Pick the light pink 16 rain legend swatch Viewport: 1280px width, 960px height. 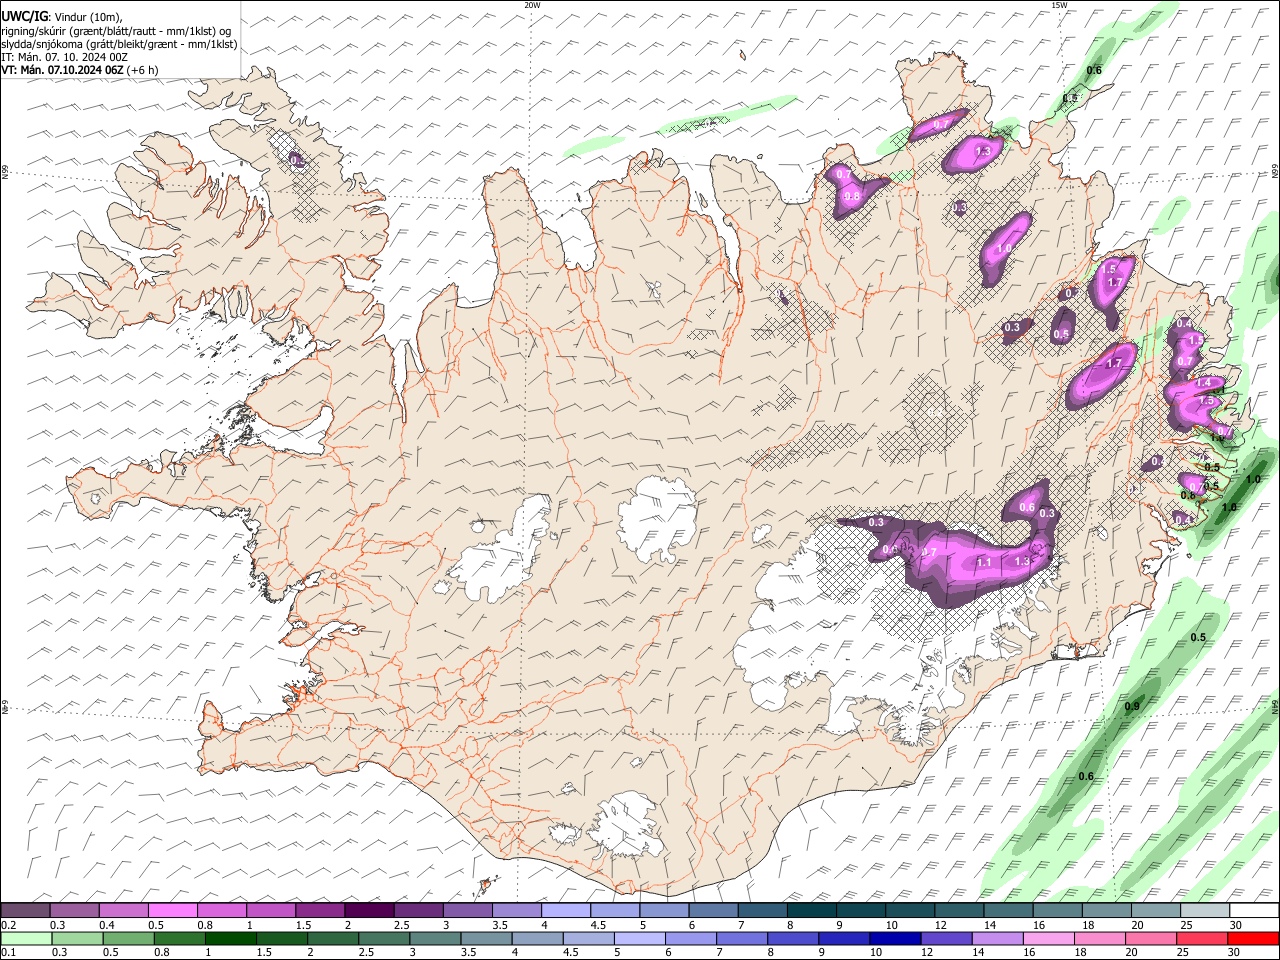pos(1048,939)
